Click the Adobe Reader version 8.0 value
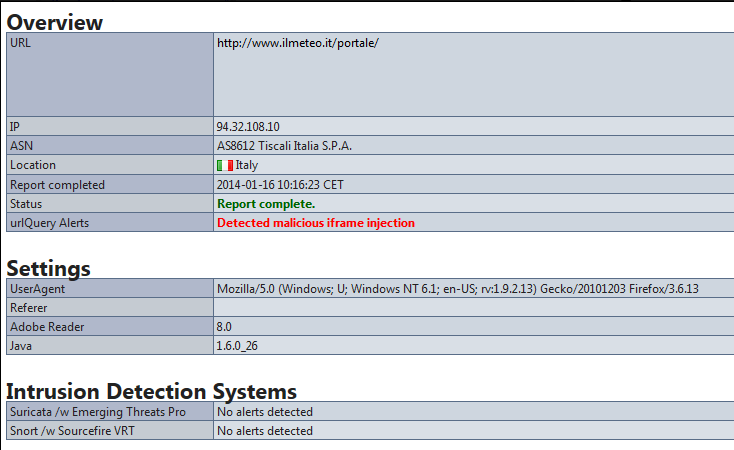 224,327
